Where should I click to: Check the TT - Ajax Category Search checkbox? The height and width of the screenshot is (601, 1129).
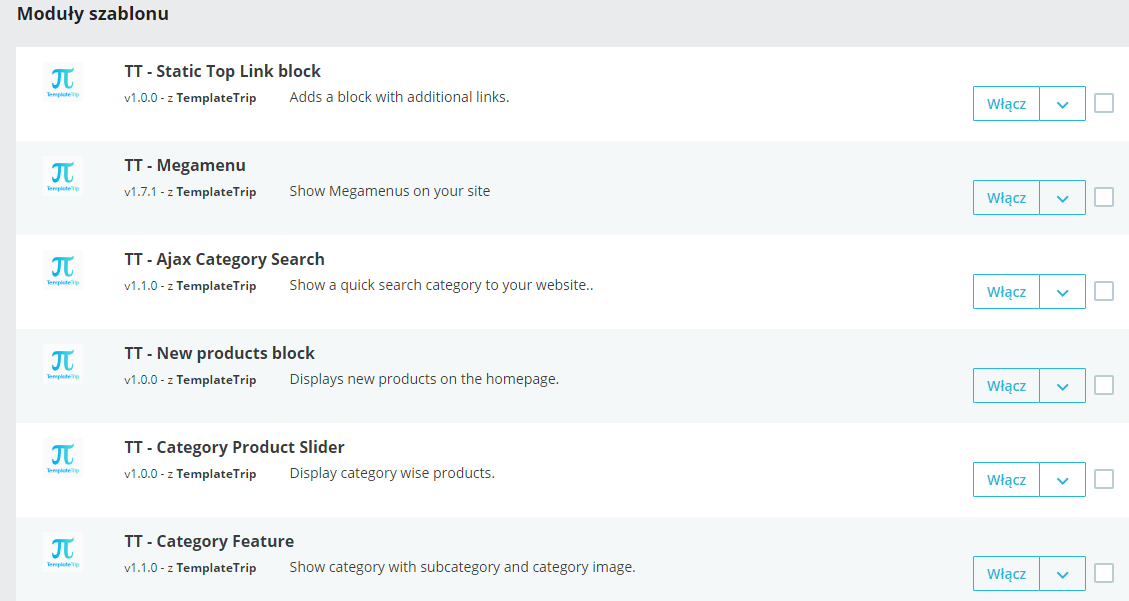tap(1104, 291)
